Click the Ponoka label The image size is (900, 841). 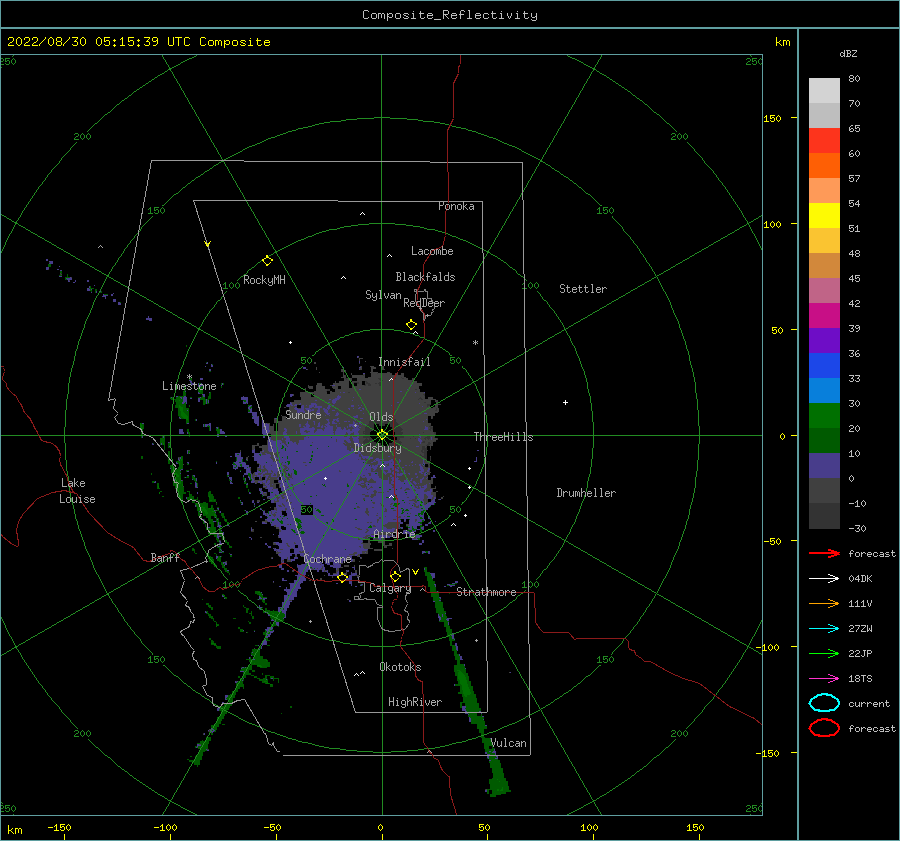[456, 206]
